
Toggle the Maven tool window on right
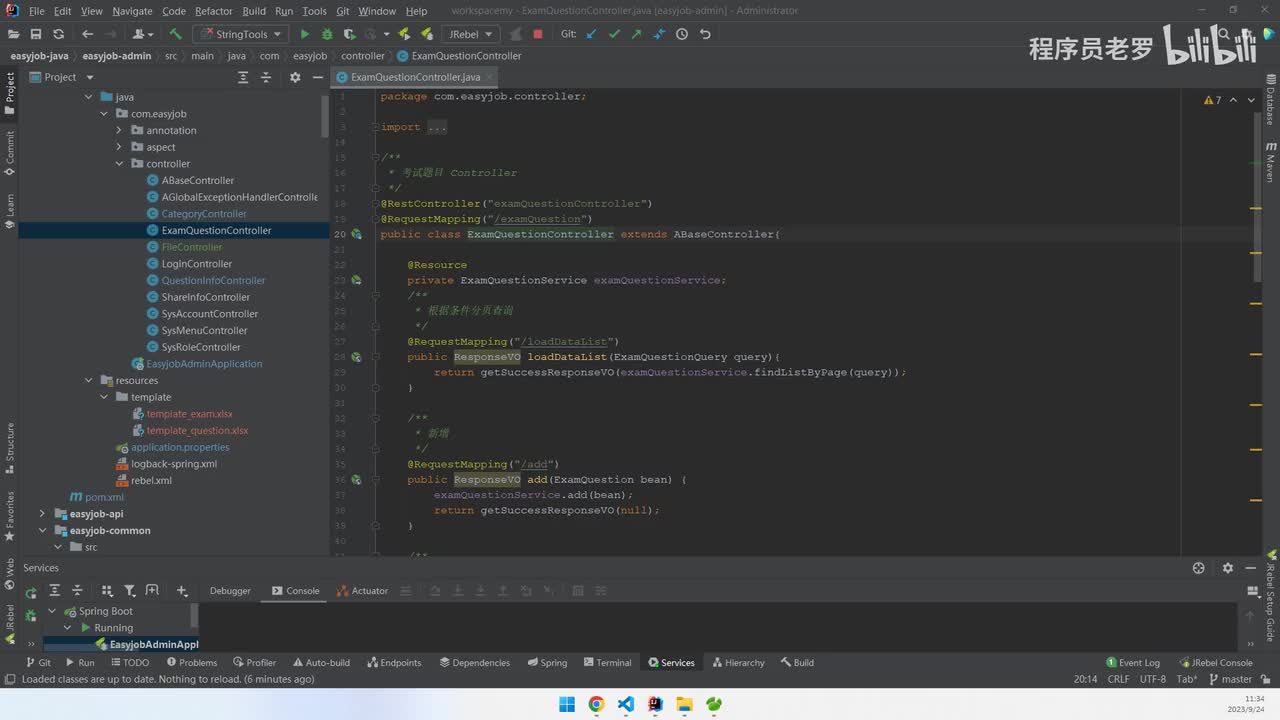click(1270, 160)
